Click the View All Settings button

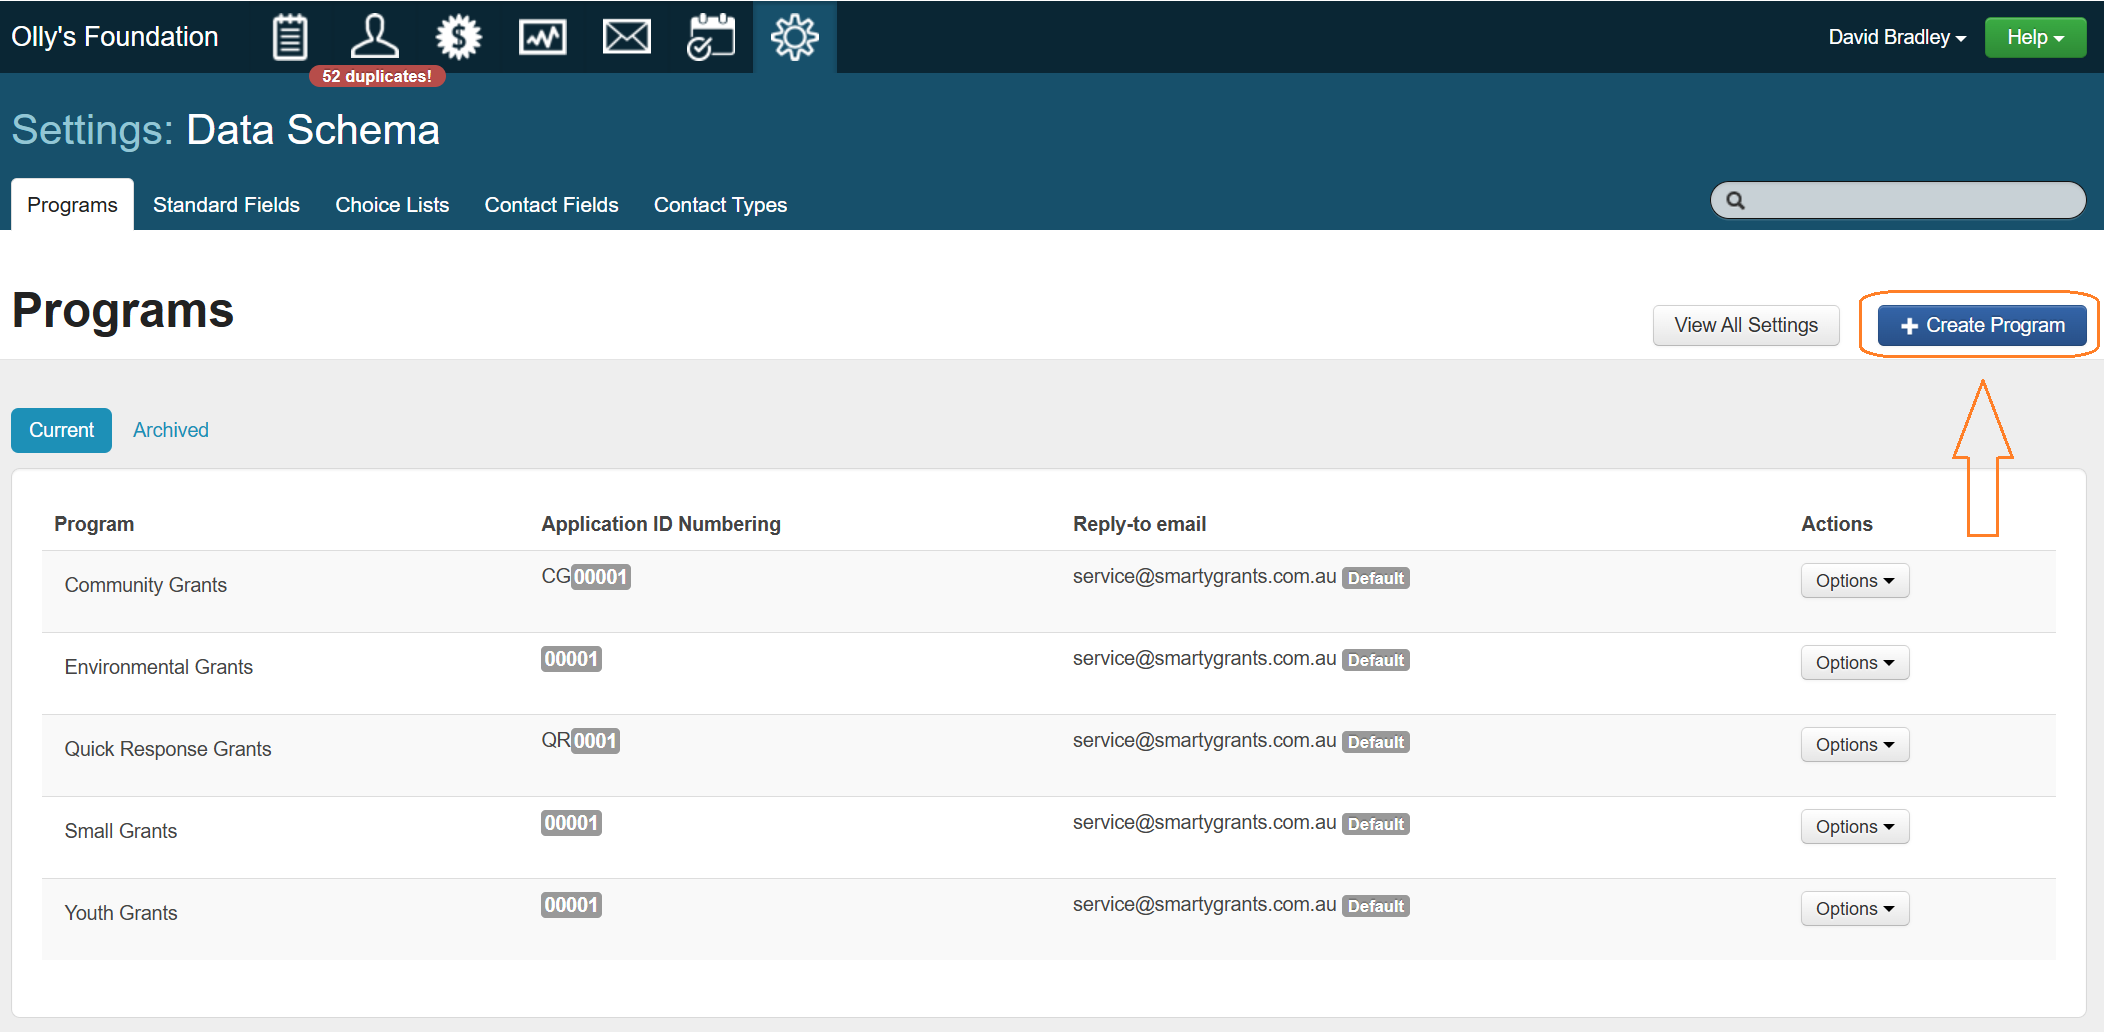[x=1745, y=325]
